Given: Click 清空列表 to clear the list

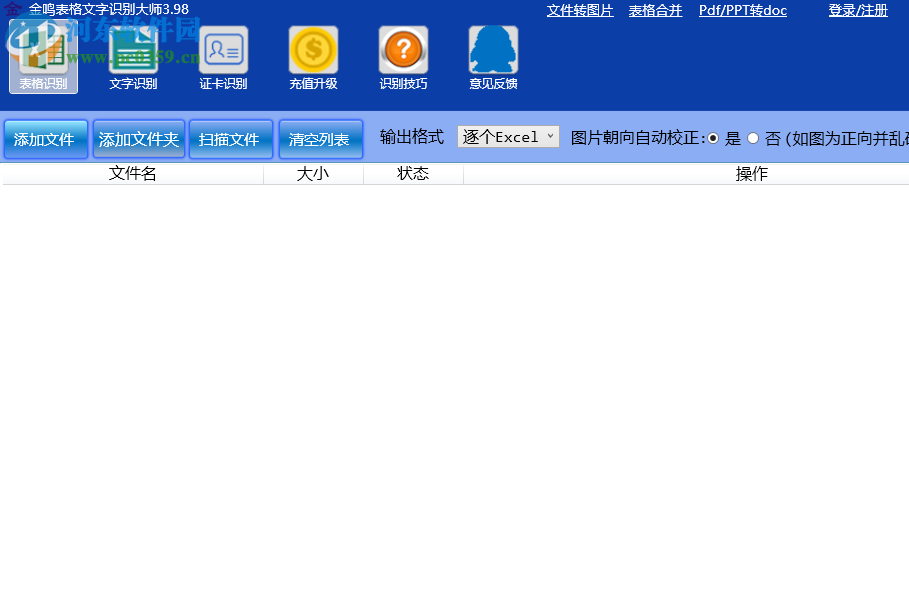Looking at the screenshot, I should tap(320, 139).
